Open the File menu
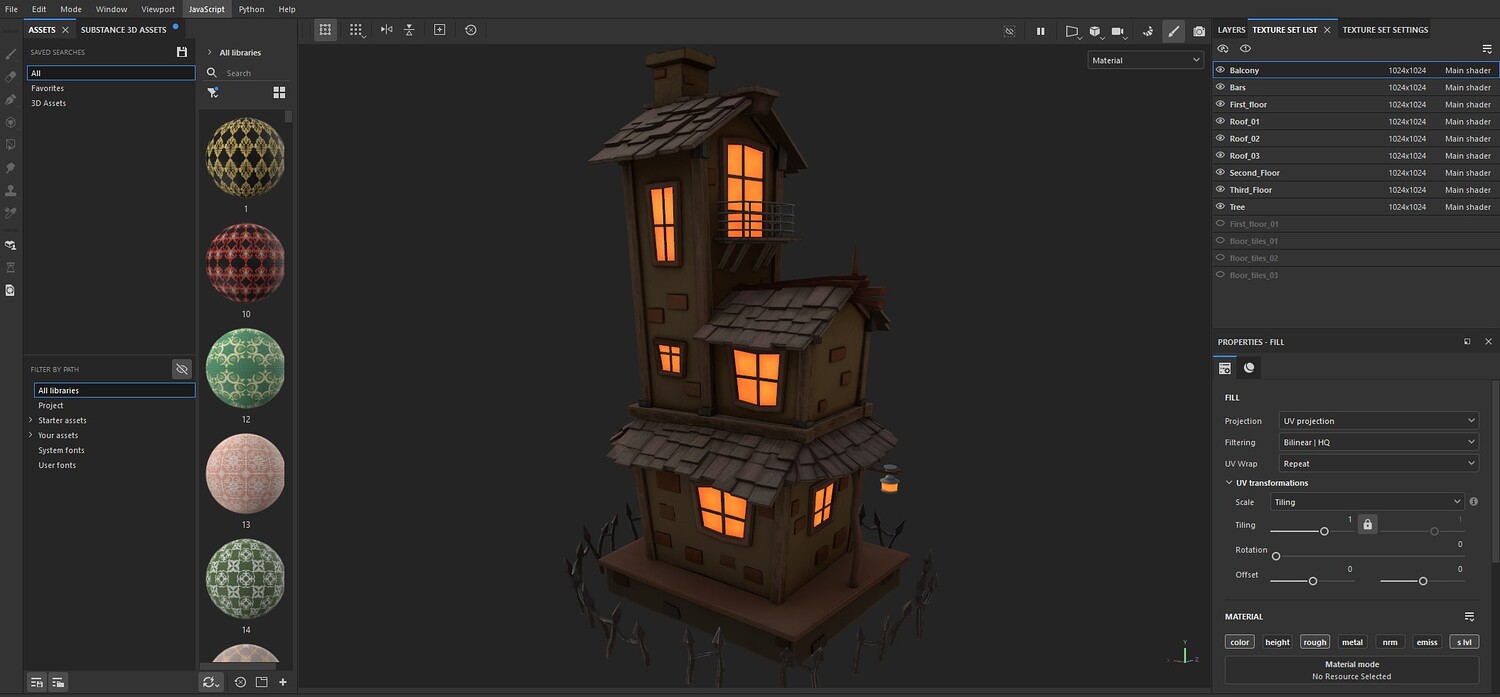The image size is (1500, 697). 11,9
